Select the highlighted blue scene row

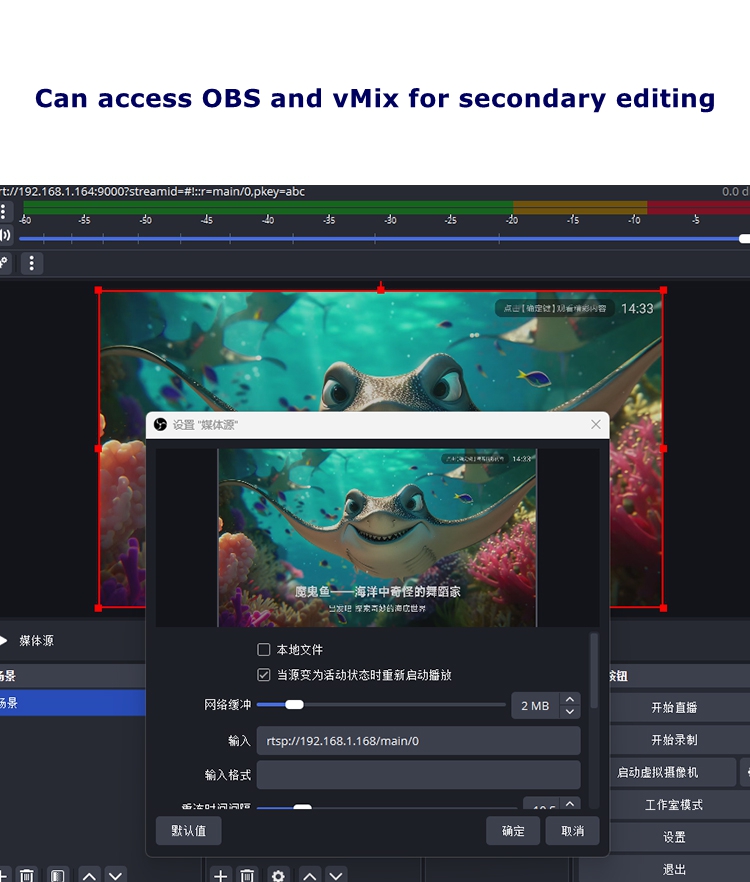(x=73, y=703)
